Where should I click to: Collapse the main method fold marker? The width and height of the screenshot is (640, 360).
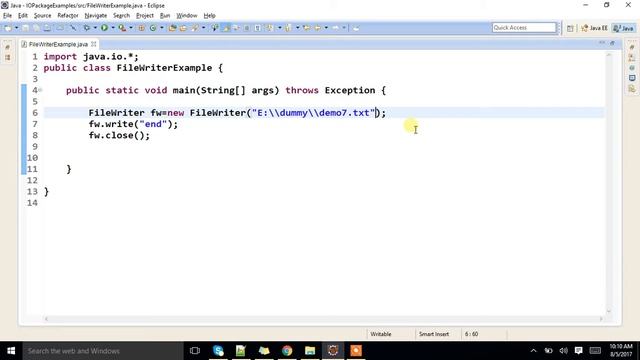40,90
